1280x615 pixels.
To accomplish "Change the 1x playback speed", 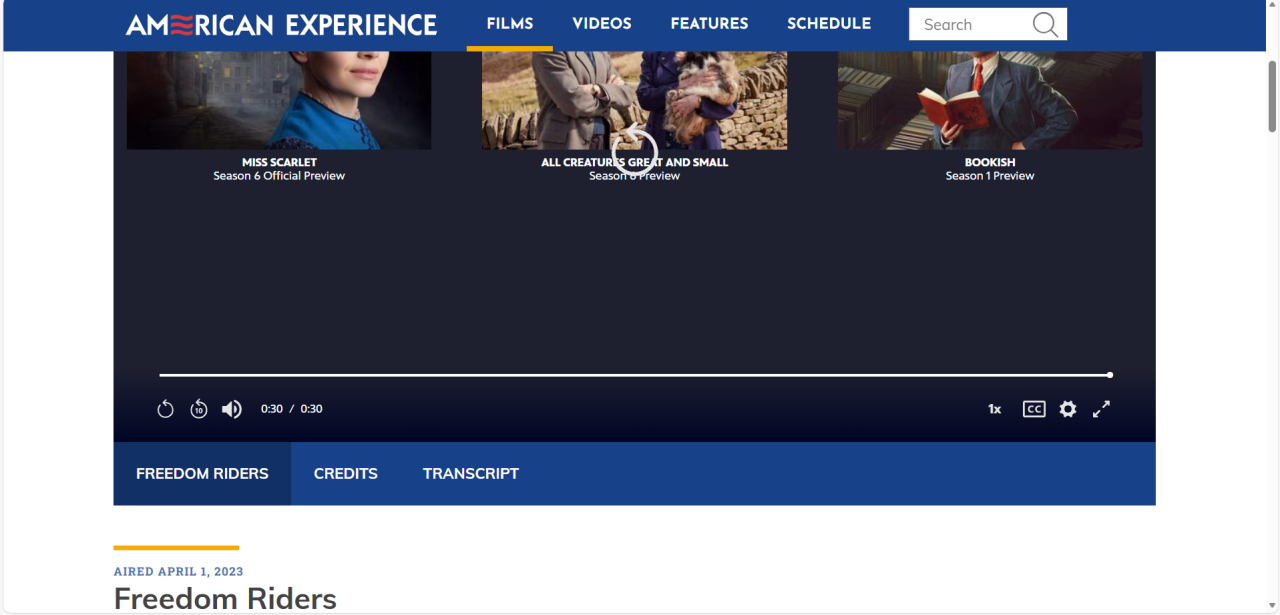I will (x=995, y=409).
